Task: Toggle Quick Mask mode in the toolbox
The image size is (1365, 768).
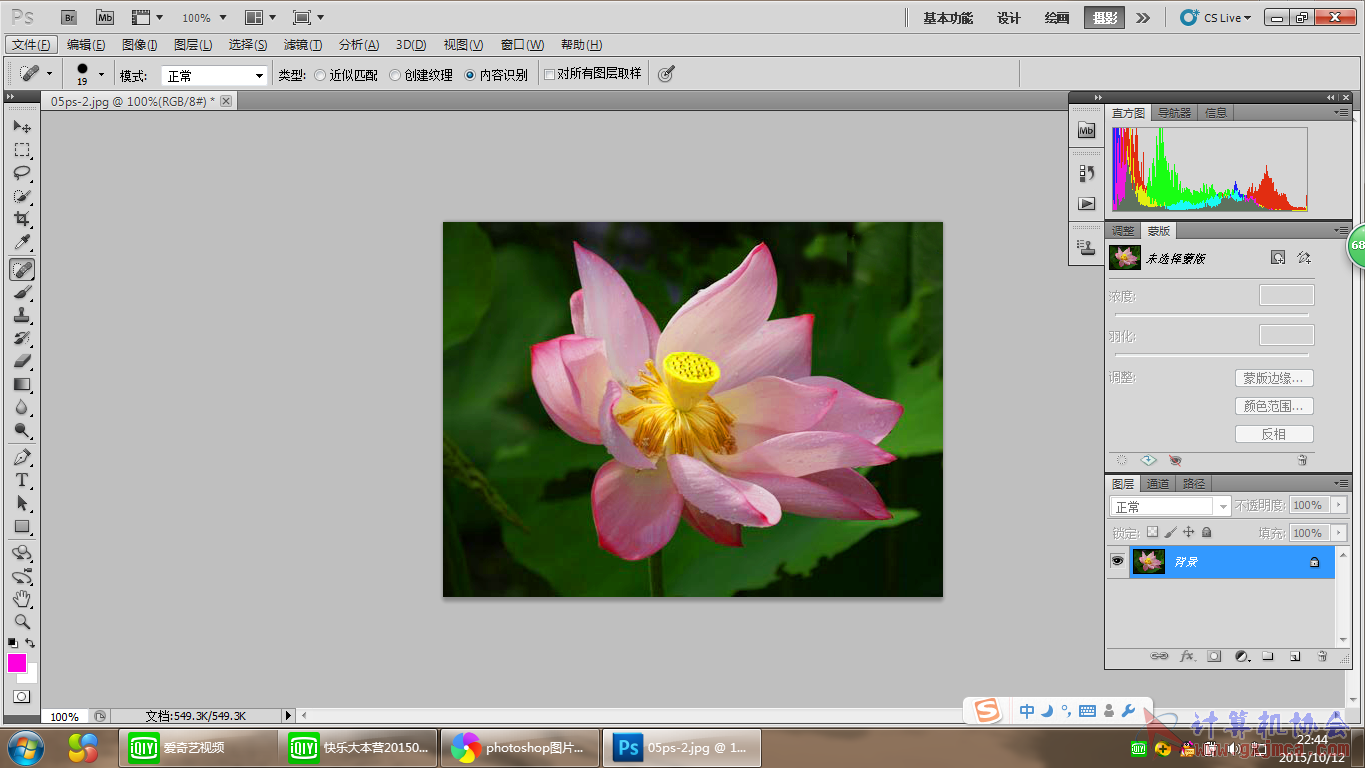Action: pos(22,696)
